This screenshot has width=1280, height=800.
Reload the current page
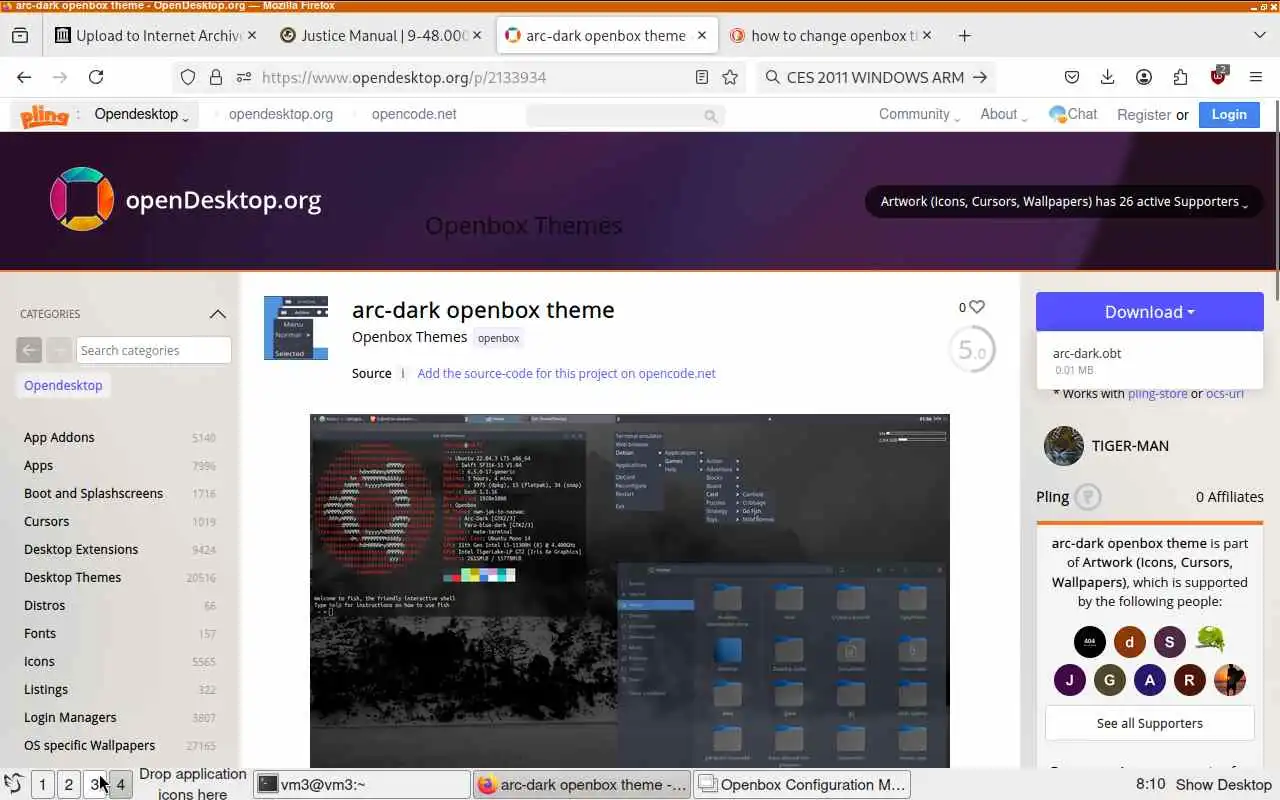pos(96,77)
